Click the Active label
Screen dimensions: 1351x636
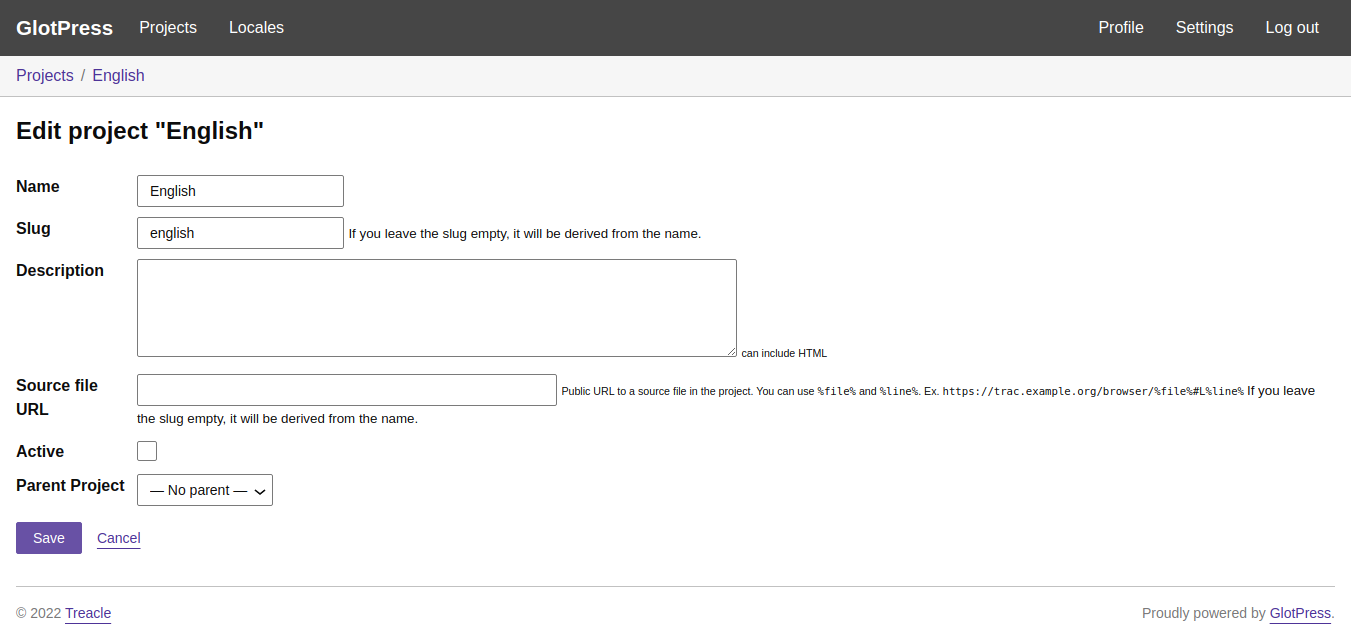pyautogui.click(x=40, y=451)
